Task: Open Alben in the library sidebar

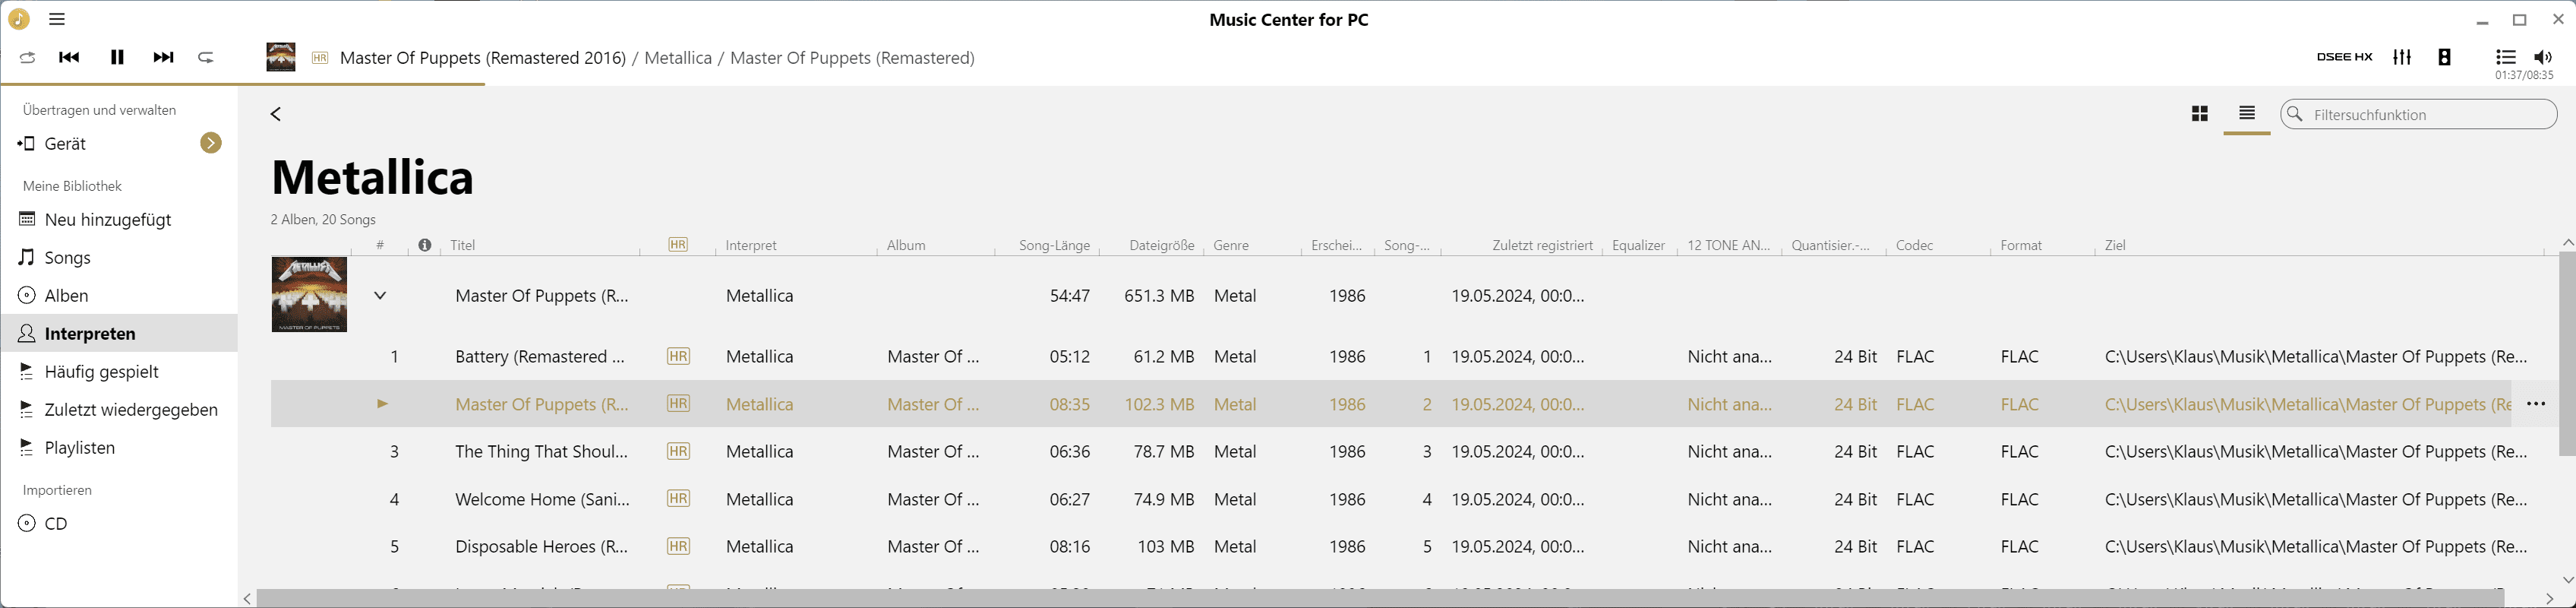Action: (x=66, y=295)
